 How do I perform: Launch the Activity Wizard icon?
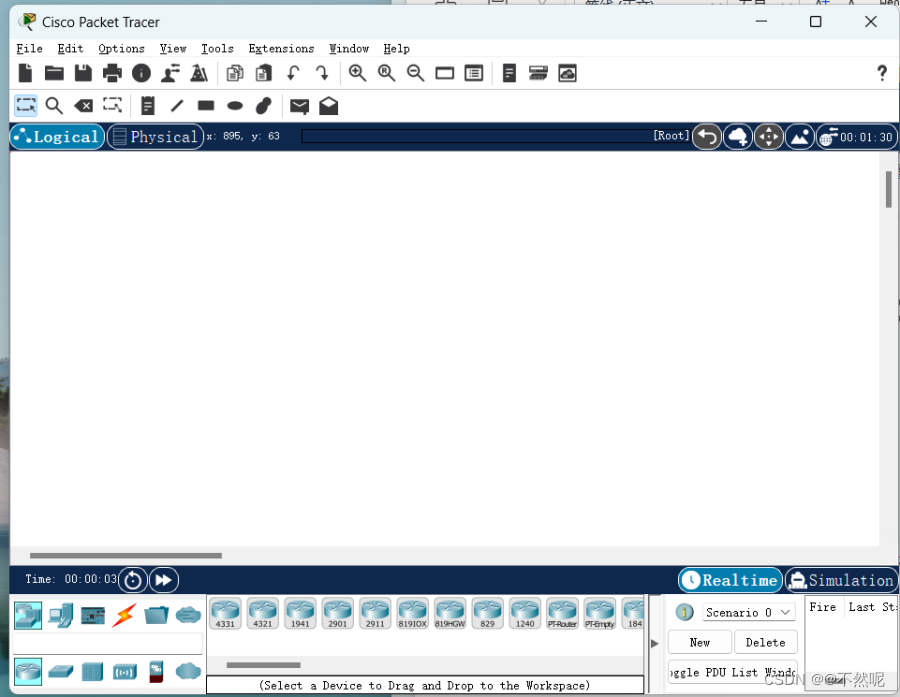click(x=199, y=73)
